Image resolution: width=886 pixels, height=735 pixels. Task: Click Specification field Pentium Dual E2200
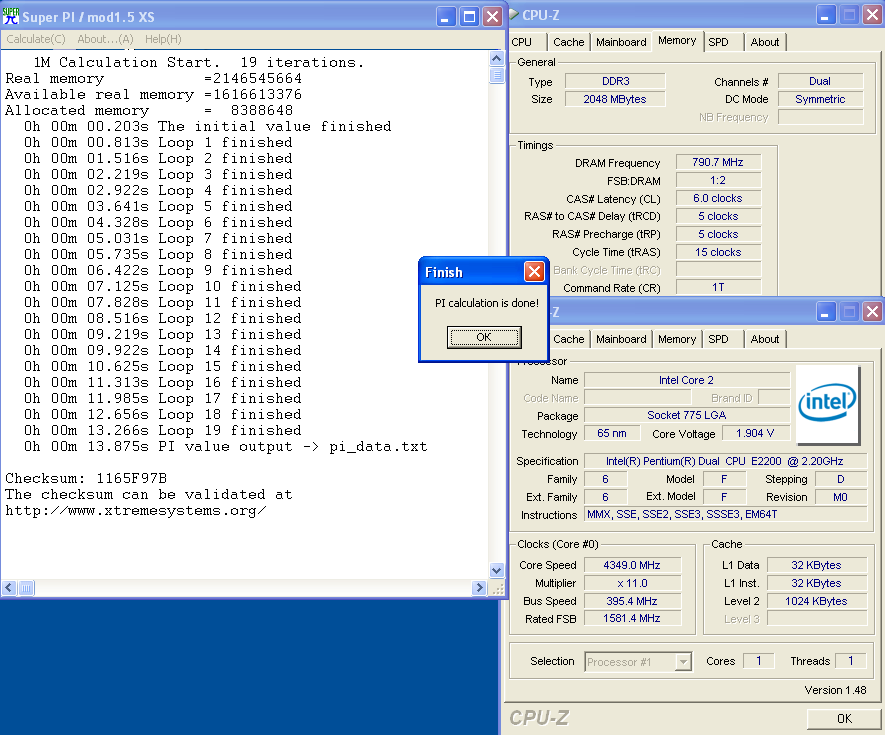click(725, 461)
